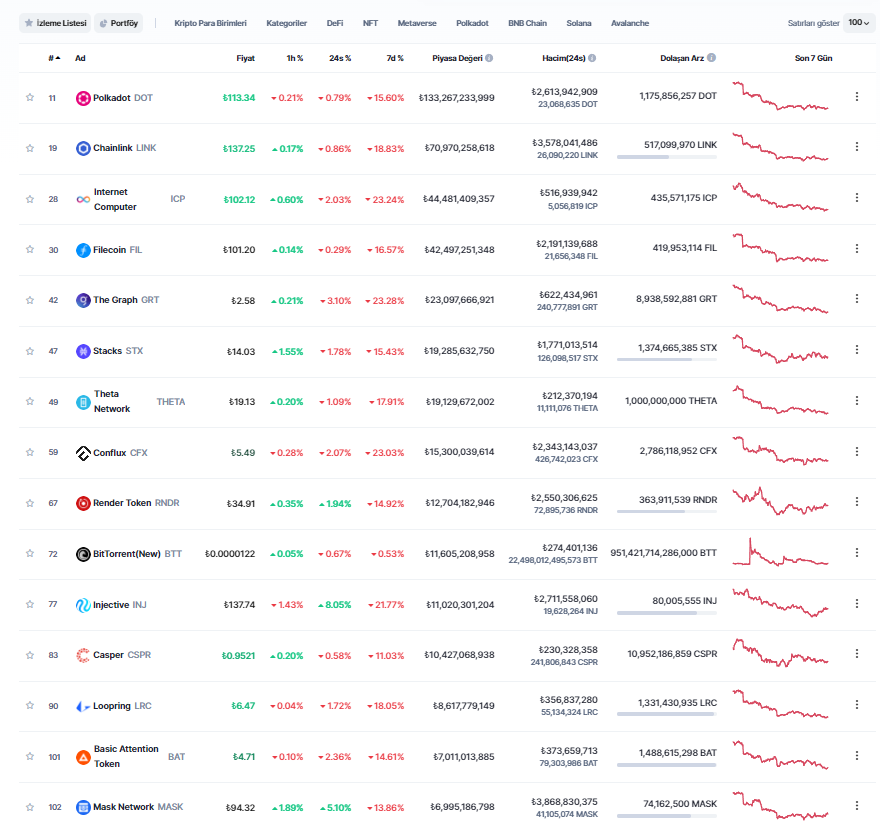Click Render Token circulating supply progress bar
This screenshot has width=880, height=832.
pos(667,511)
